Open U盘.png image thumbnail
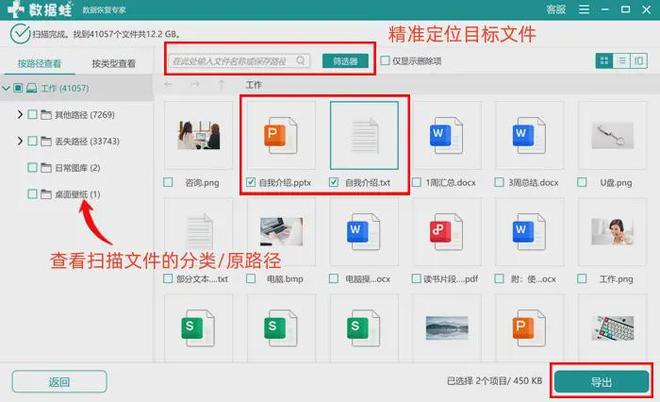The image size is (660, 402). click(x=612, y=135)
